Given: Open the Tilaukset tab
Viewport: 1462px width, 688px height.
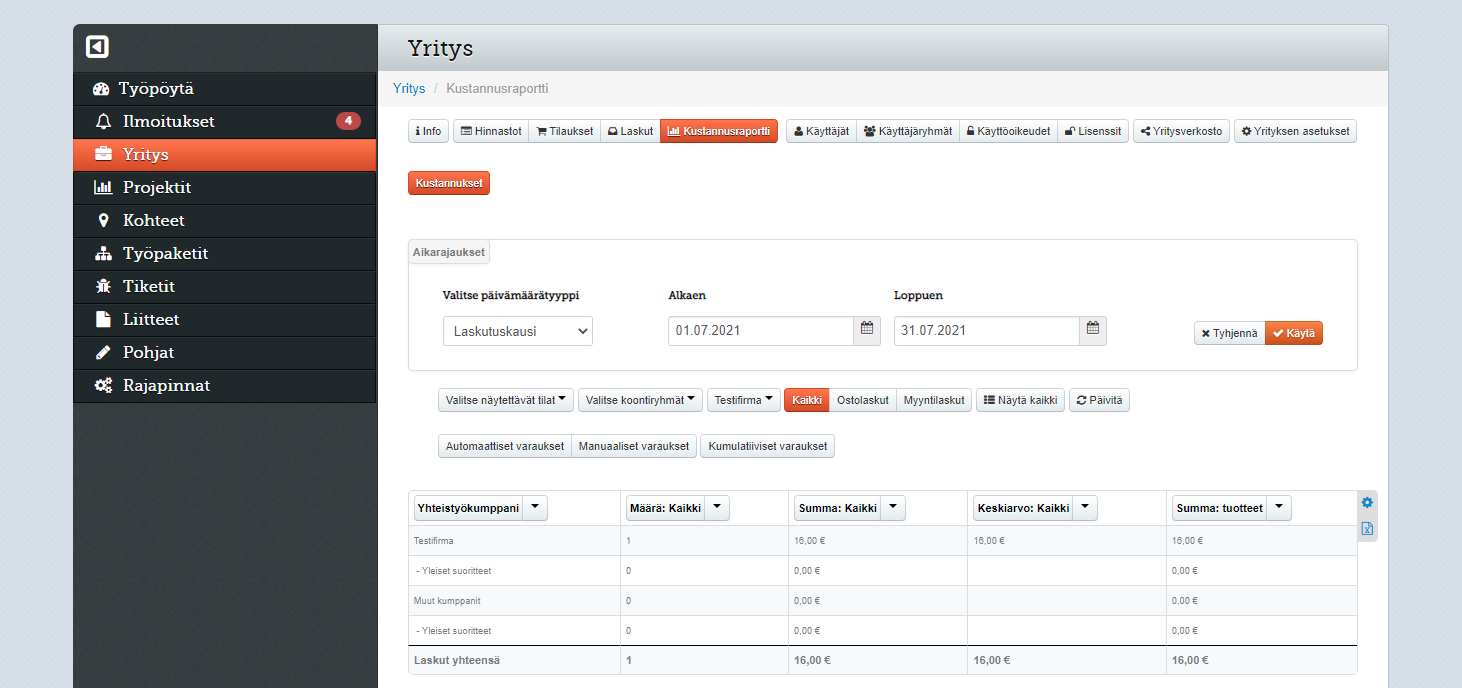Looking at the screenshot, I should click(x=565, y=131).
